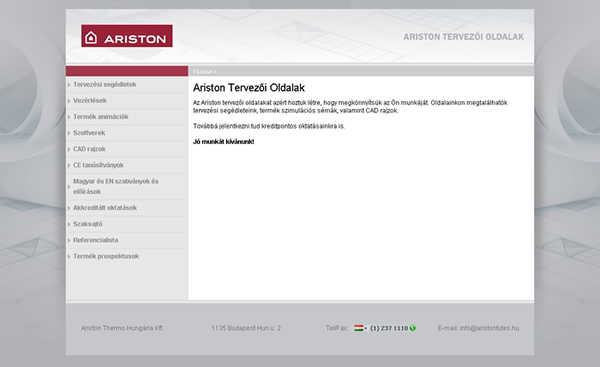Click the arrow beside Vezérlések

pyautogui.click(x=69, y=101)
